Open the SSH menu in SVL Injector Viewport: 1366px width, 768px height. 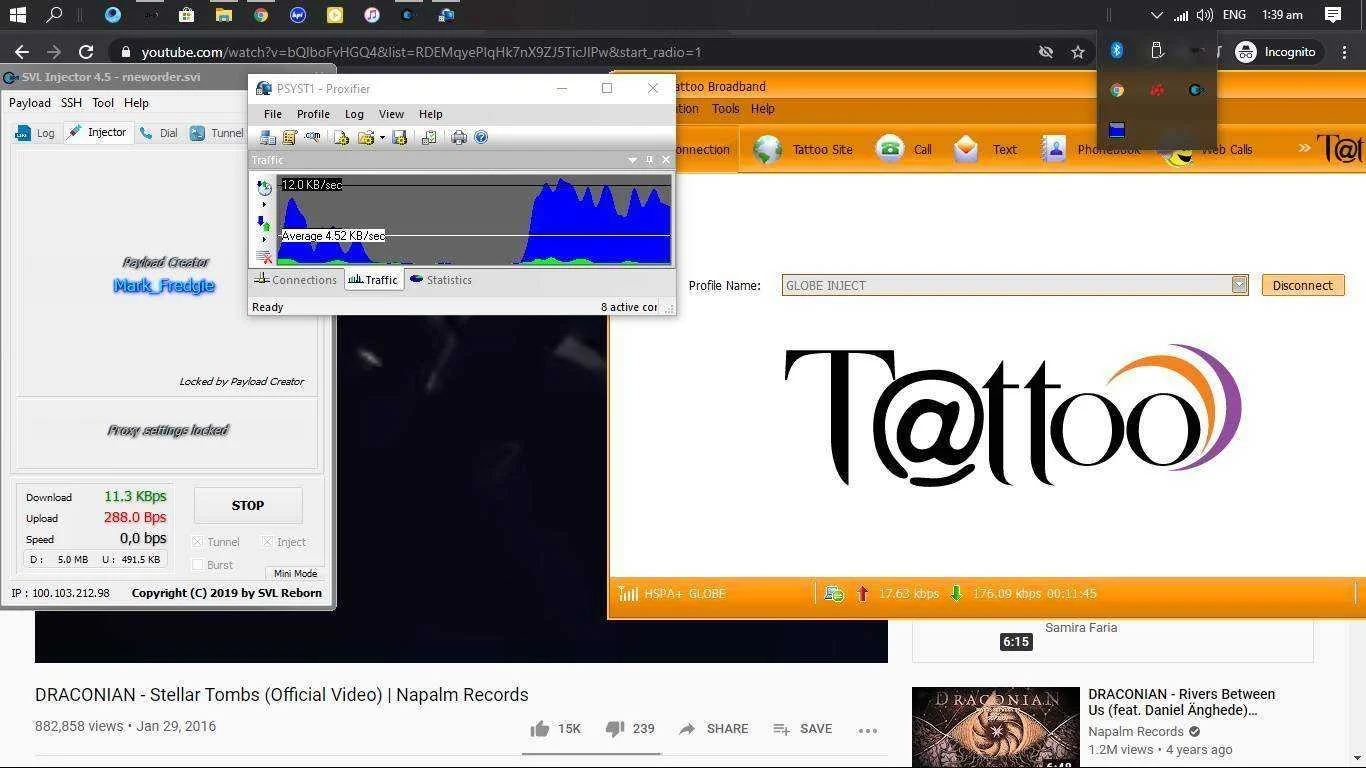pos(71,102)
